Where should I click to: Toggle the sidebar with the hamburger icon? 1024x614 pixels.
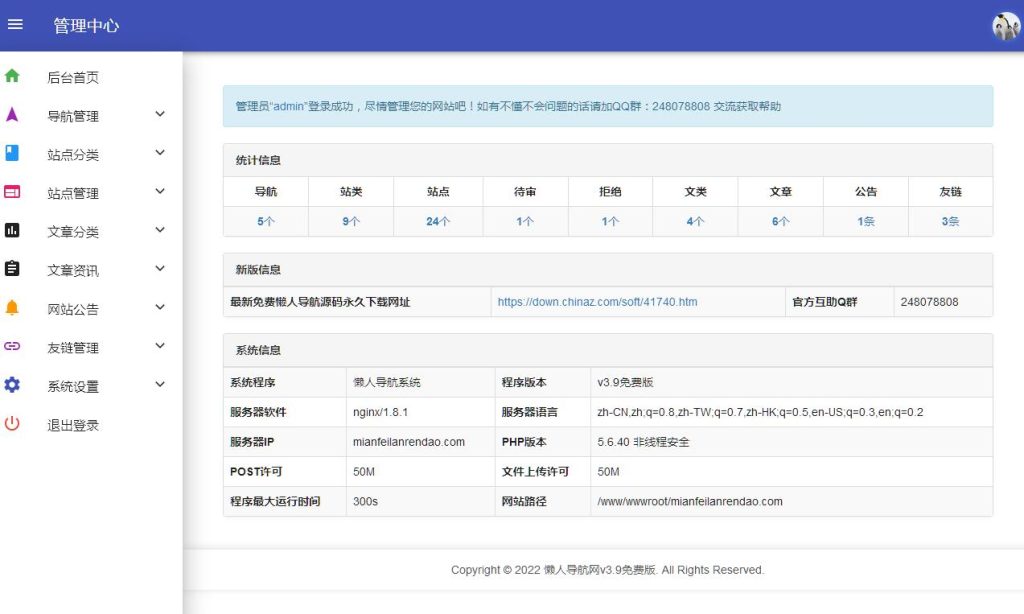point(15,24)
